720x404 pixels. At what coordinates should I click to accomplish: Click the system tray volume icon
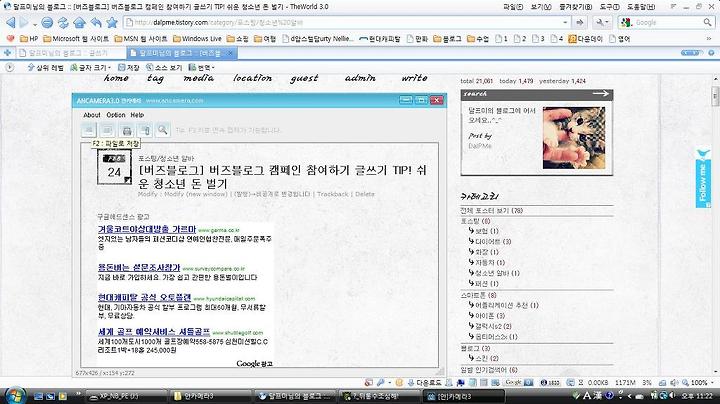coord(672,395)
